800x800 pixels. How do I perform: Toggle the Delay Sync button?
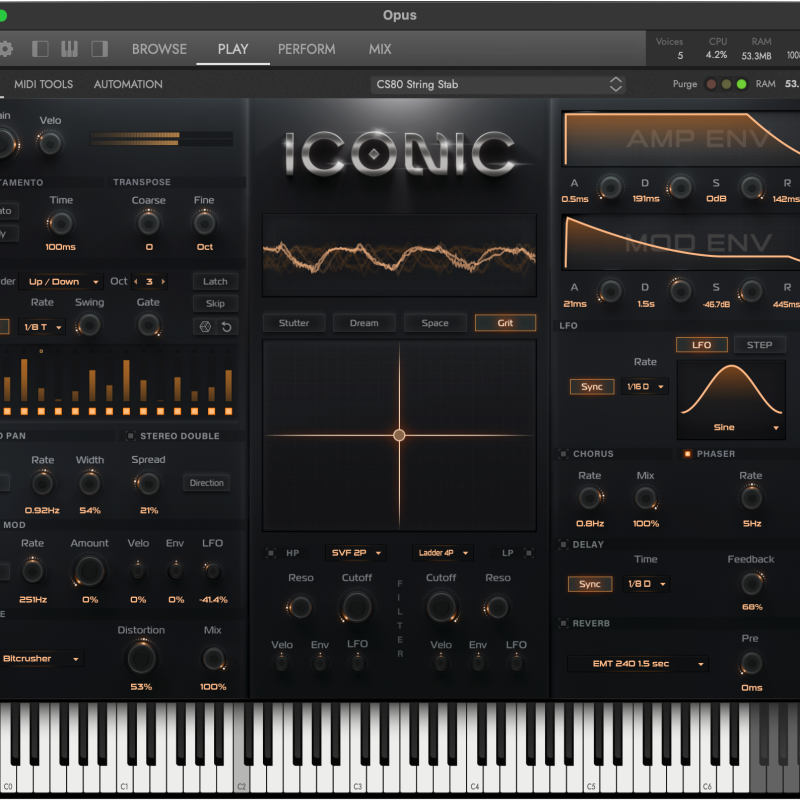590,584
